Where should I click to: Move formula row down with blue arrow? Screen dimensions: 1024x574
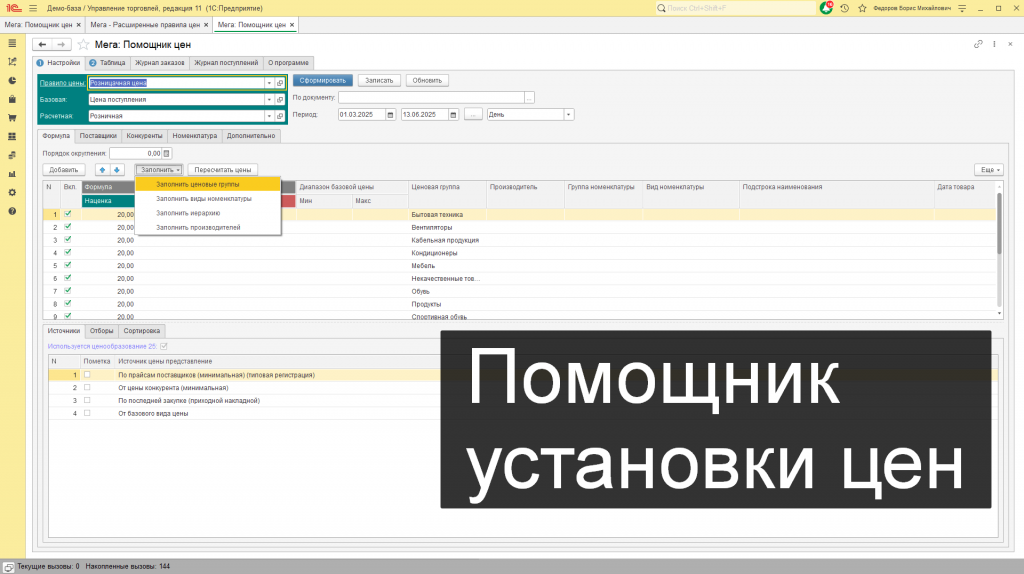(x=117, y=170)
